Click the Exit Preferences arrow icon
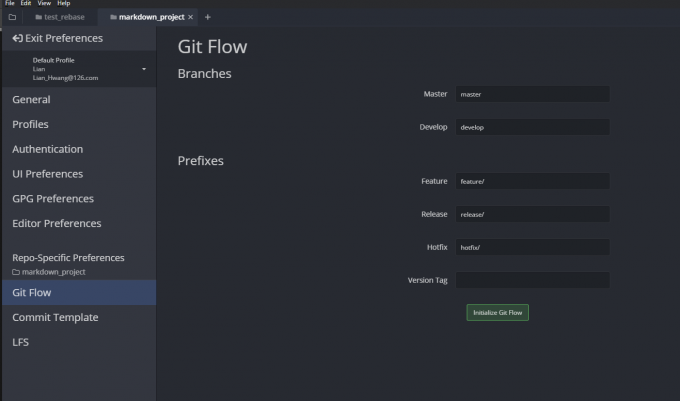Image resolution: width=680 pixels, height=401 pixels. [17, 38]
